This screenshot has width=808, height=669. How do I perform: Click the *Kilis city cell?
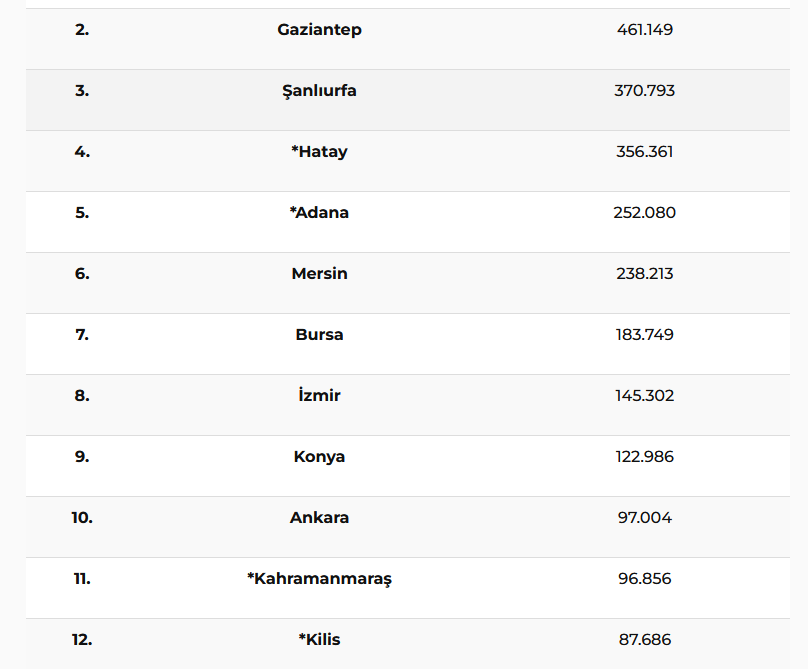click(319, 640)
